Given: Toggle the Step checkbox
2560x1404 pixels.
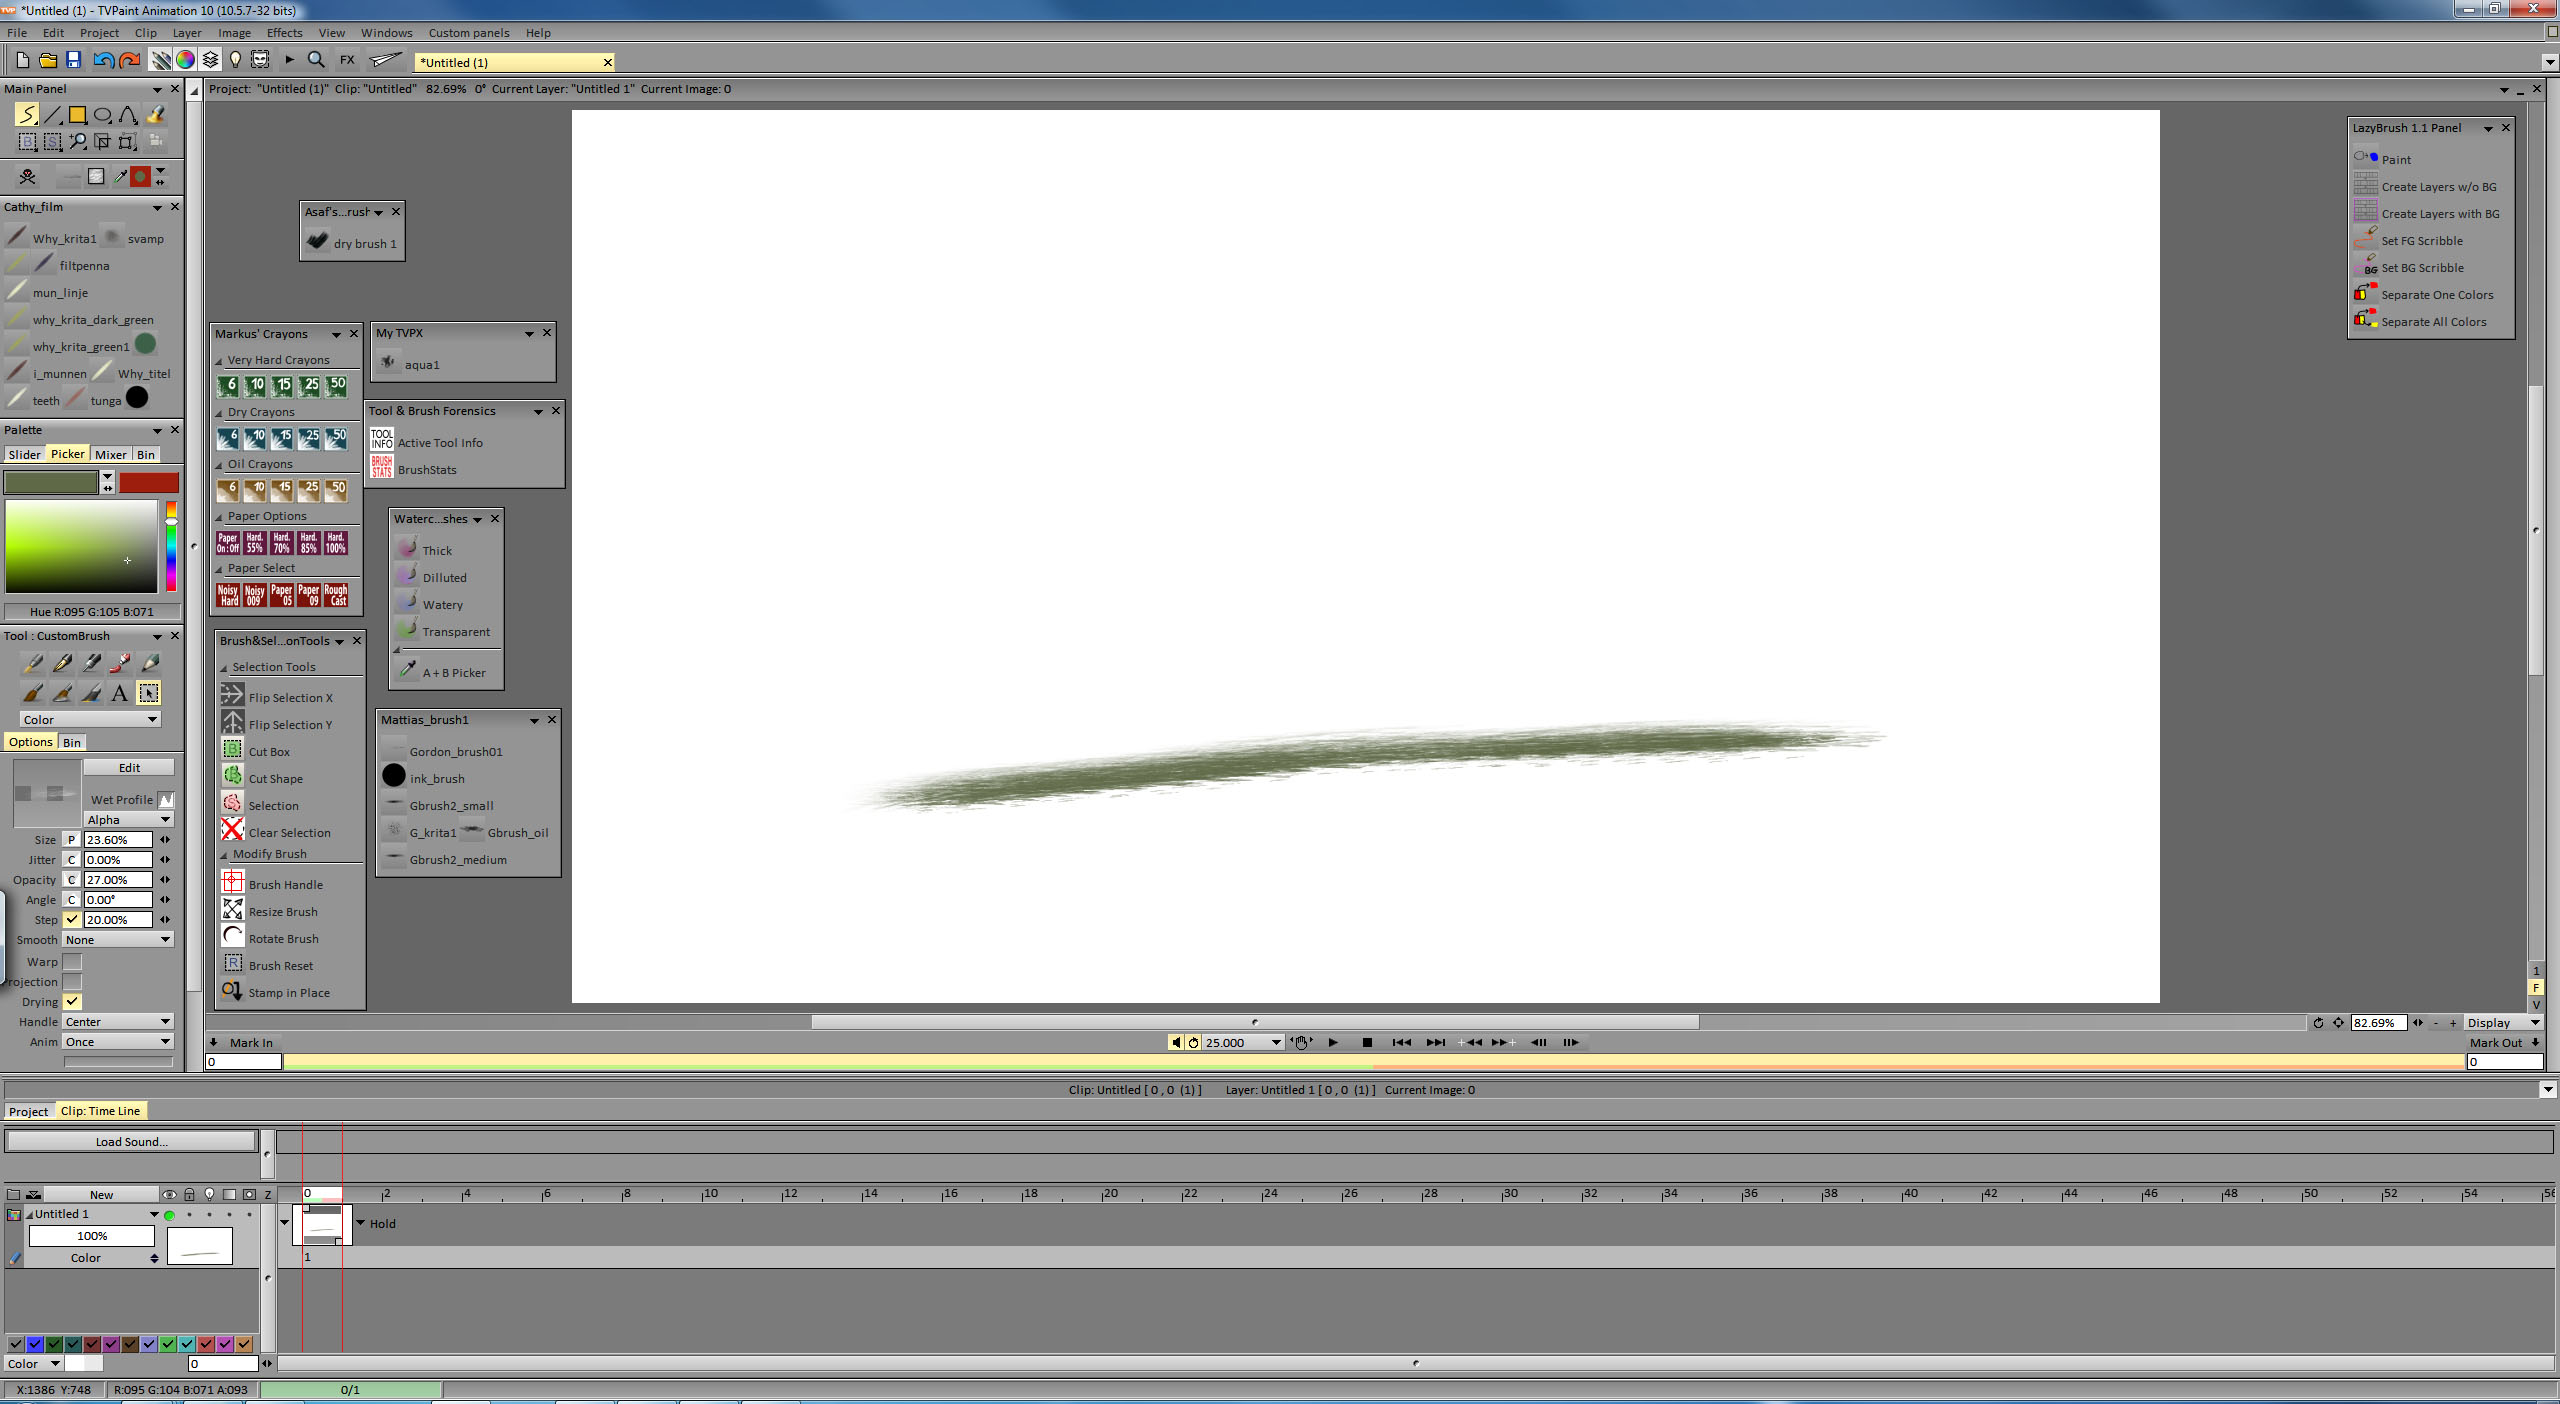Looking at the screenshot, I should click(x=72, y=919).
